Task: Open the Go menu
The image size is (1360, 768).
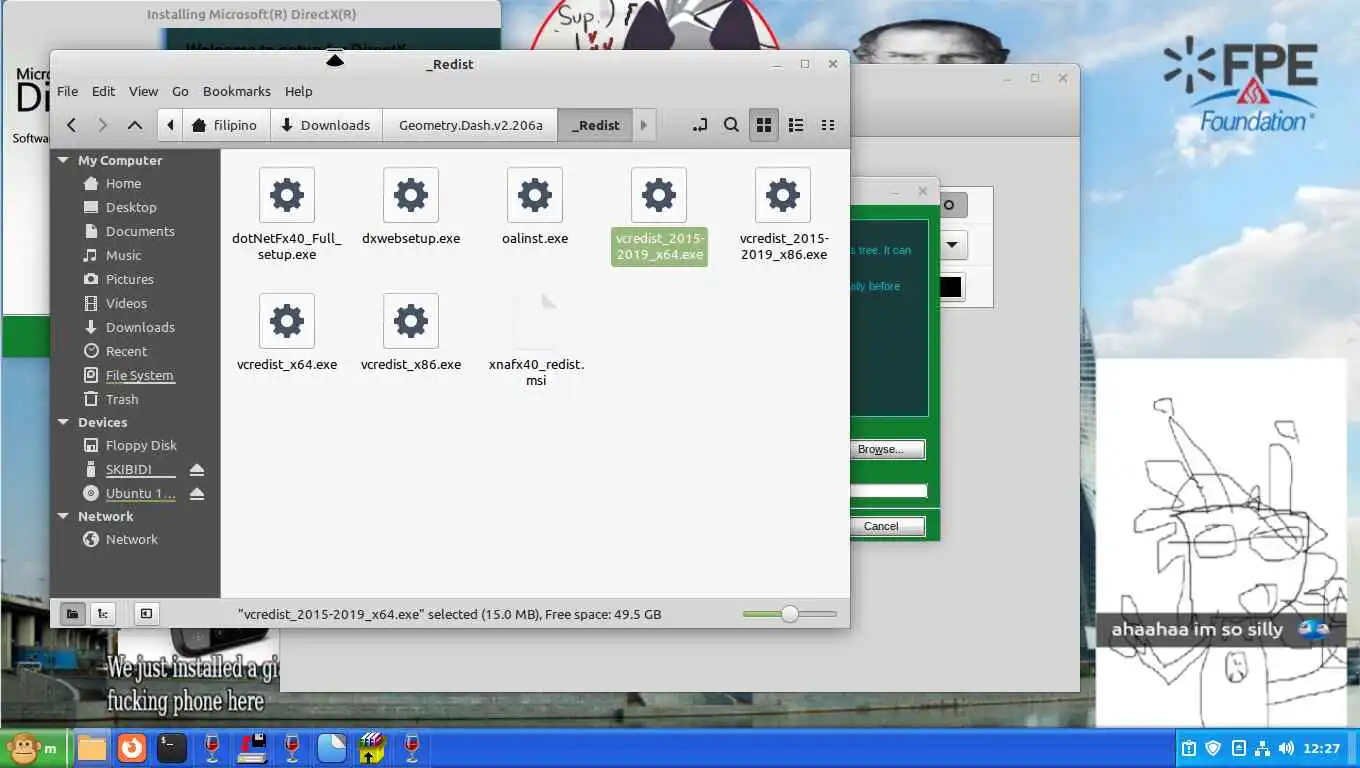Action: [180, 91]
